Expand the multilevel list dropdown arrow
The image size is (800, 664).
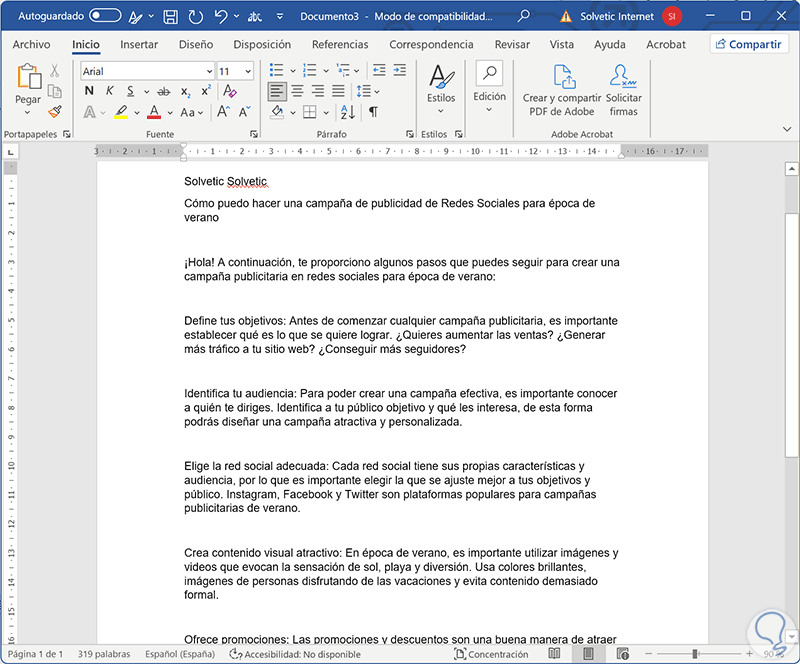pos(357,71)
